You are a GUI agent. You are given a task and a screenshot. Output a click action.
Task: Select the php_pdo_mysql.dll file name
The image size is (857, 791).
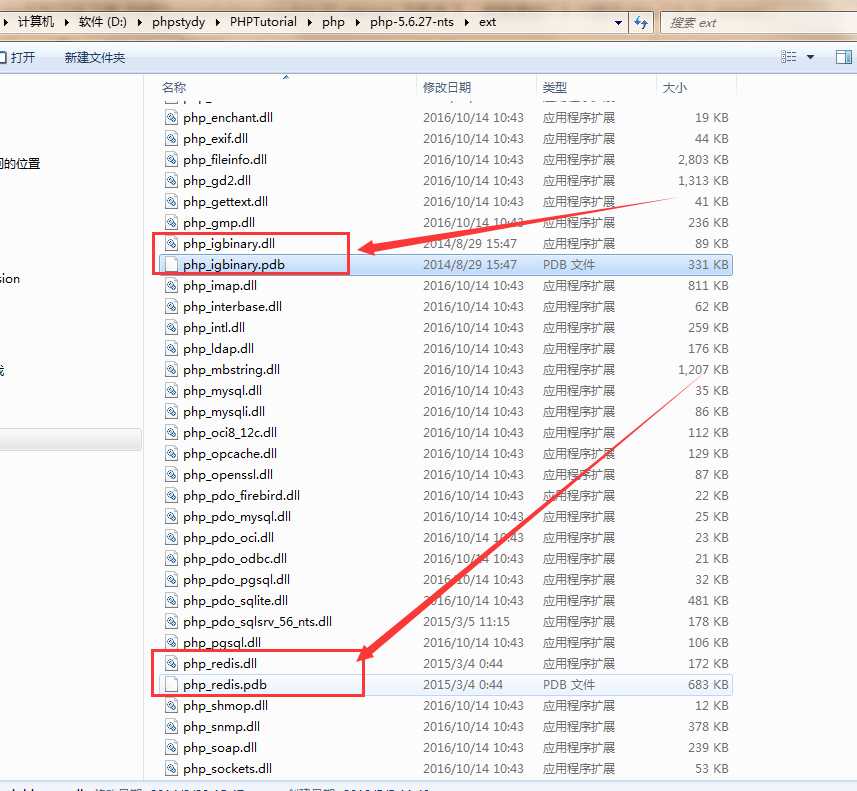(x=237, y=517)
